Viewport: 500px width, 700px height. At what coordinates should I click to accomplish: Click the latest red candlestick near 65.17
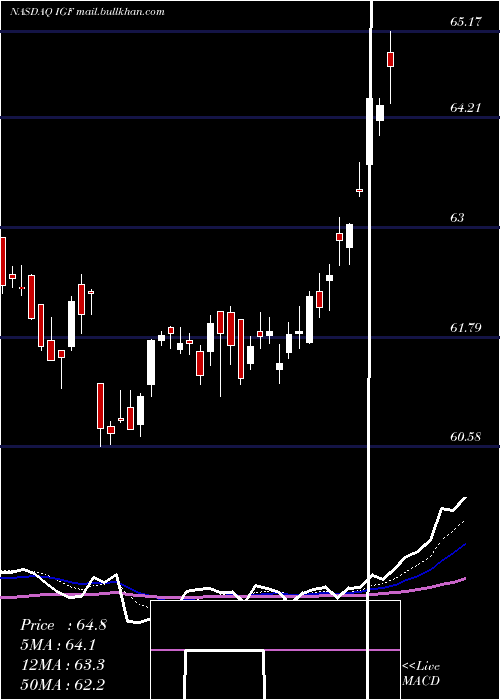(391, 59)
